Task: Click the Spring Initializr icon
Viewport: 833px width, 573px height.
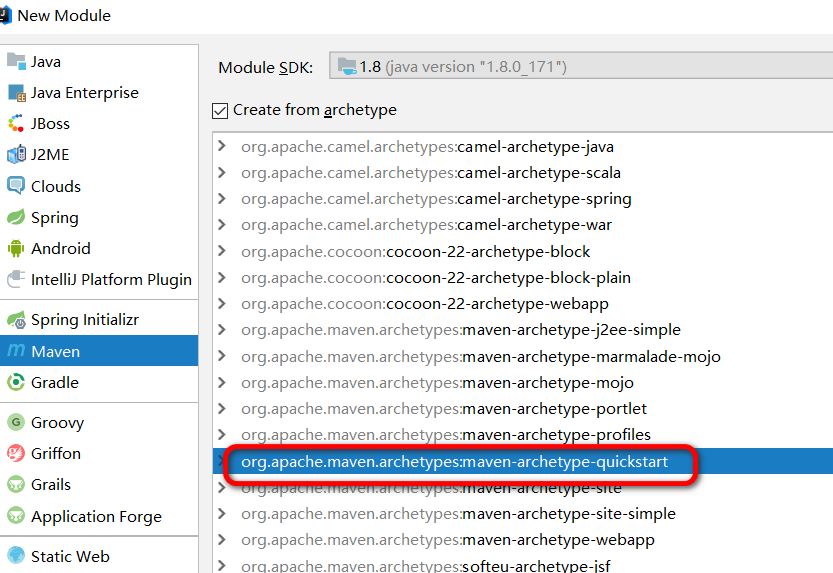Action: pyautogui.click(x=16, y=319)
